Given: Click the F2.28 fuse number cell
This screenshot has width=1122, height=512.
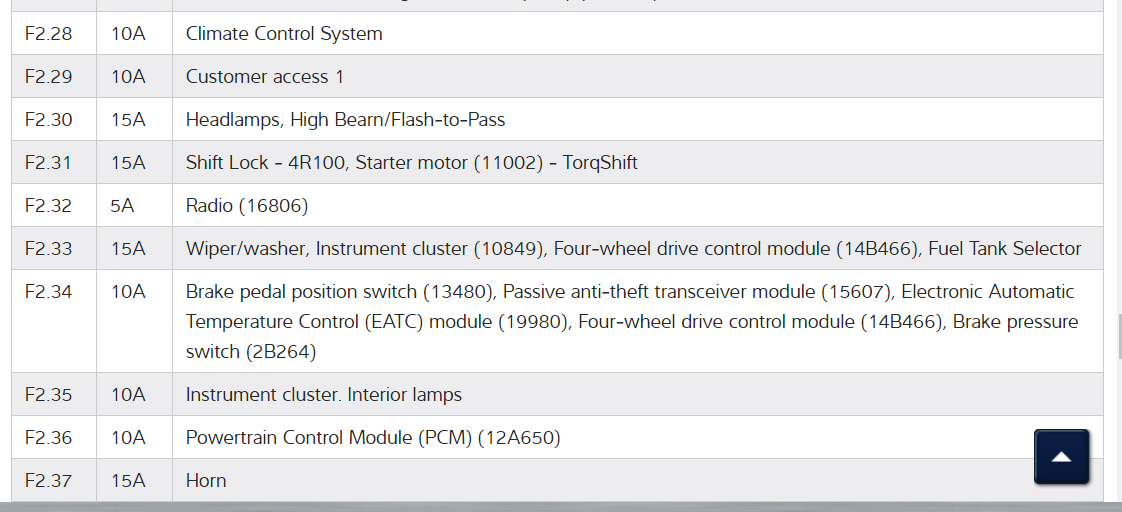Looking at the screenshot, I should coord(49,34).
